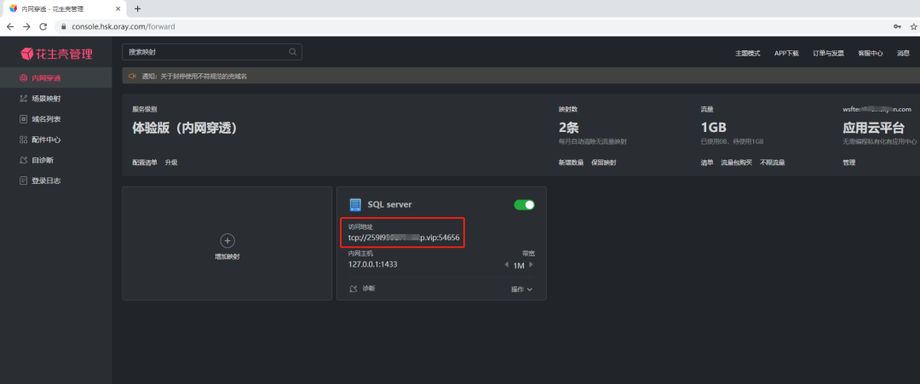Open 登录日志 in sidebar
This screenshot has height=384, width=920.
[56, 181]
